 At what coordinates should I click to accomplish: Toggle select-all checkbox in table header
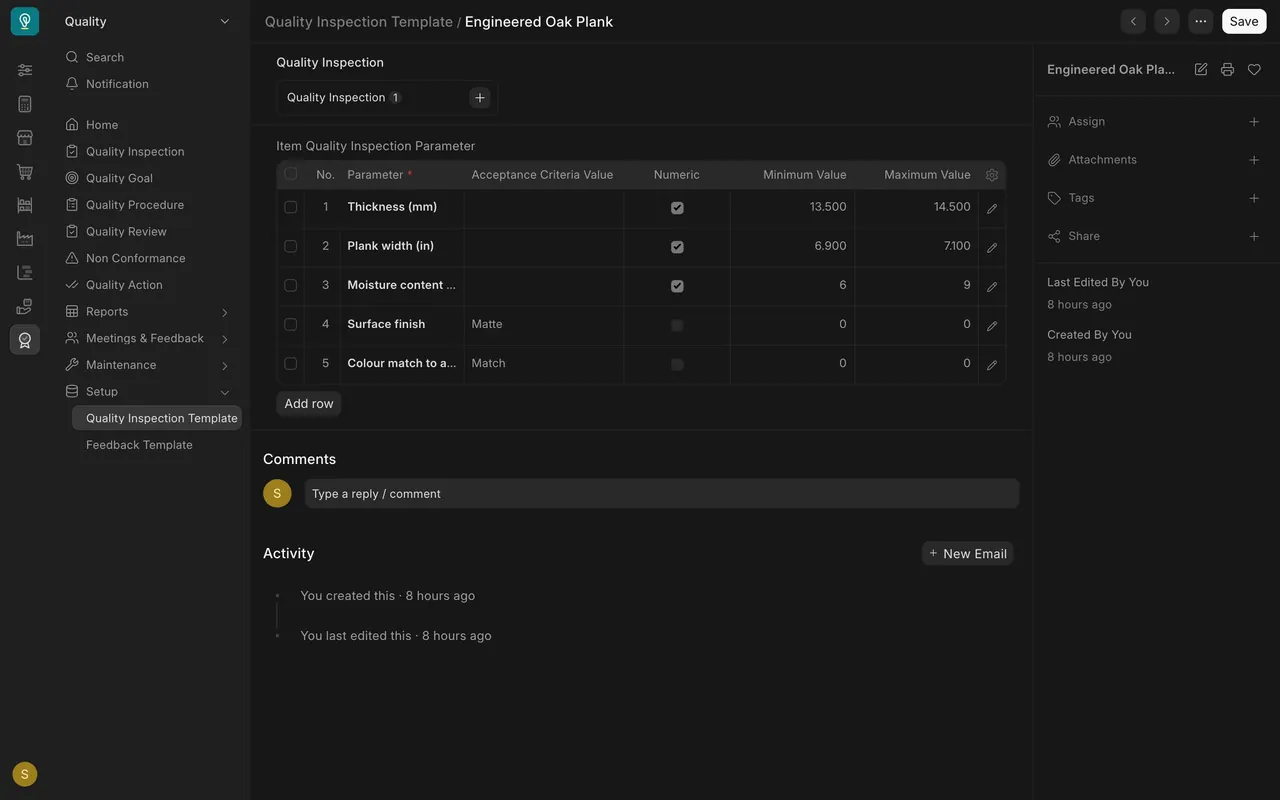coord(291,174)
